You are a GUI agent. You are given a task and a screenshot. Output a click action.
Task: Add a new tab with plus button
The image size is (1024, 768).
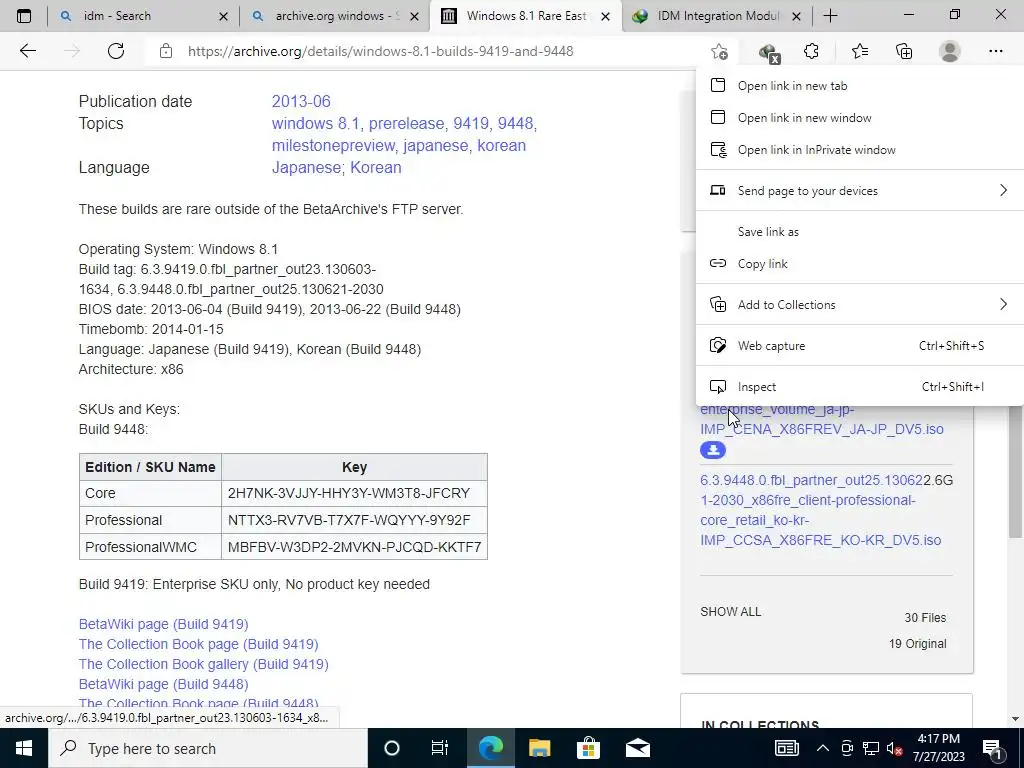point(830,16)
